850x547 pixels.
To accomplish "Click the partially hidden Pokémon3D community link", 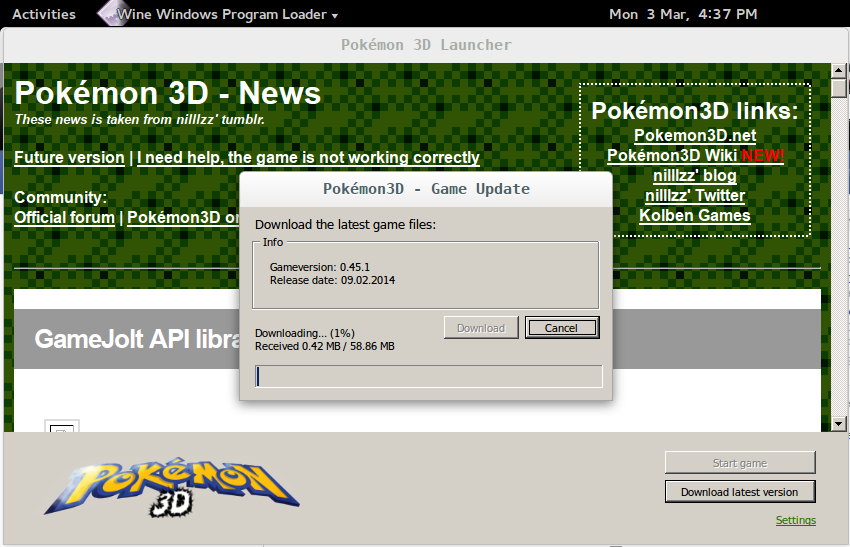I will click(183, 218).
